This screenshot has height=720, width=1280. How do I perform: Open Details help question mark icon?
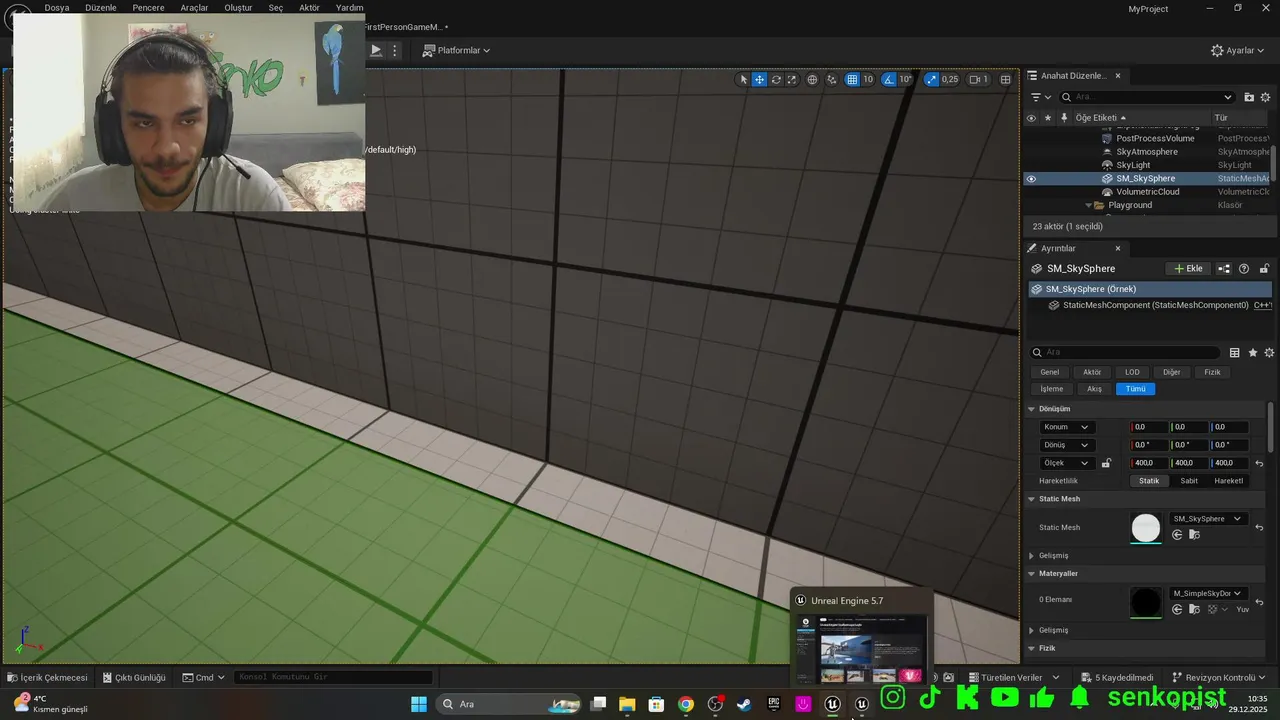click(x=1244, y=268)
